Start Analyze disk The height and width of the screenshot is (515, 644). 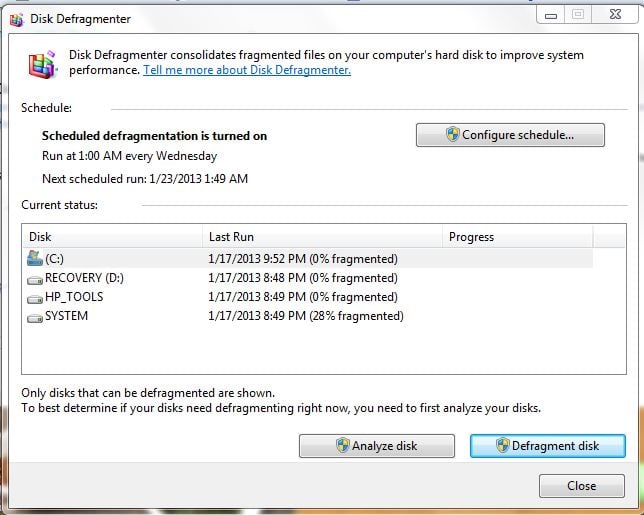377,446
